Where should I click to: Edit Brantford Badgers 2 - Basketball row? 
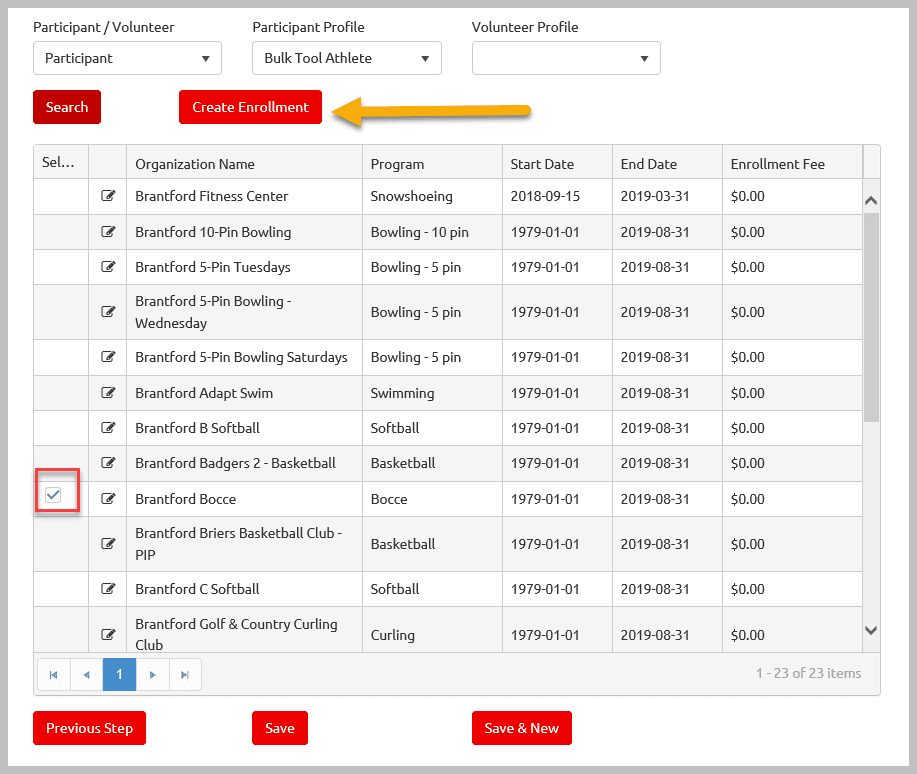tap(108, 463)
